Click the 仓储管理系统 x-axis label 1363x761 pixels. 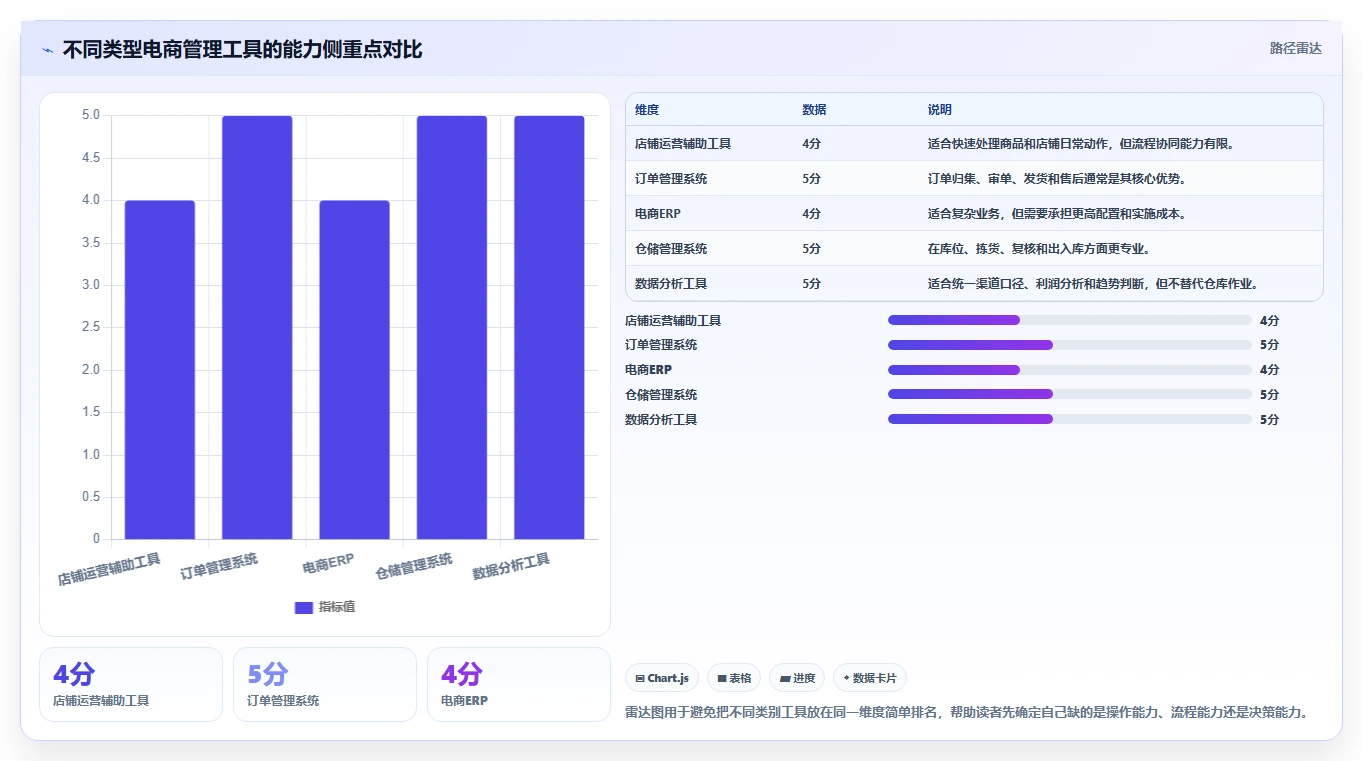414,567
